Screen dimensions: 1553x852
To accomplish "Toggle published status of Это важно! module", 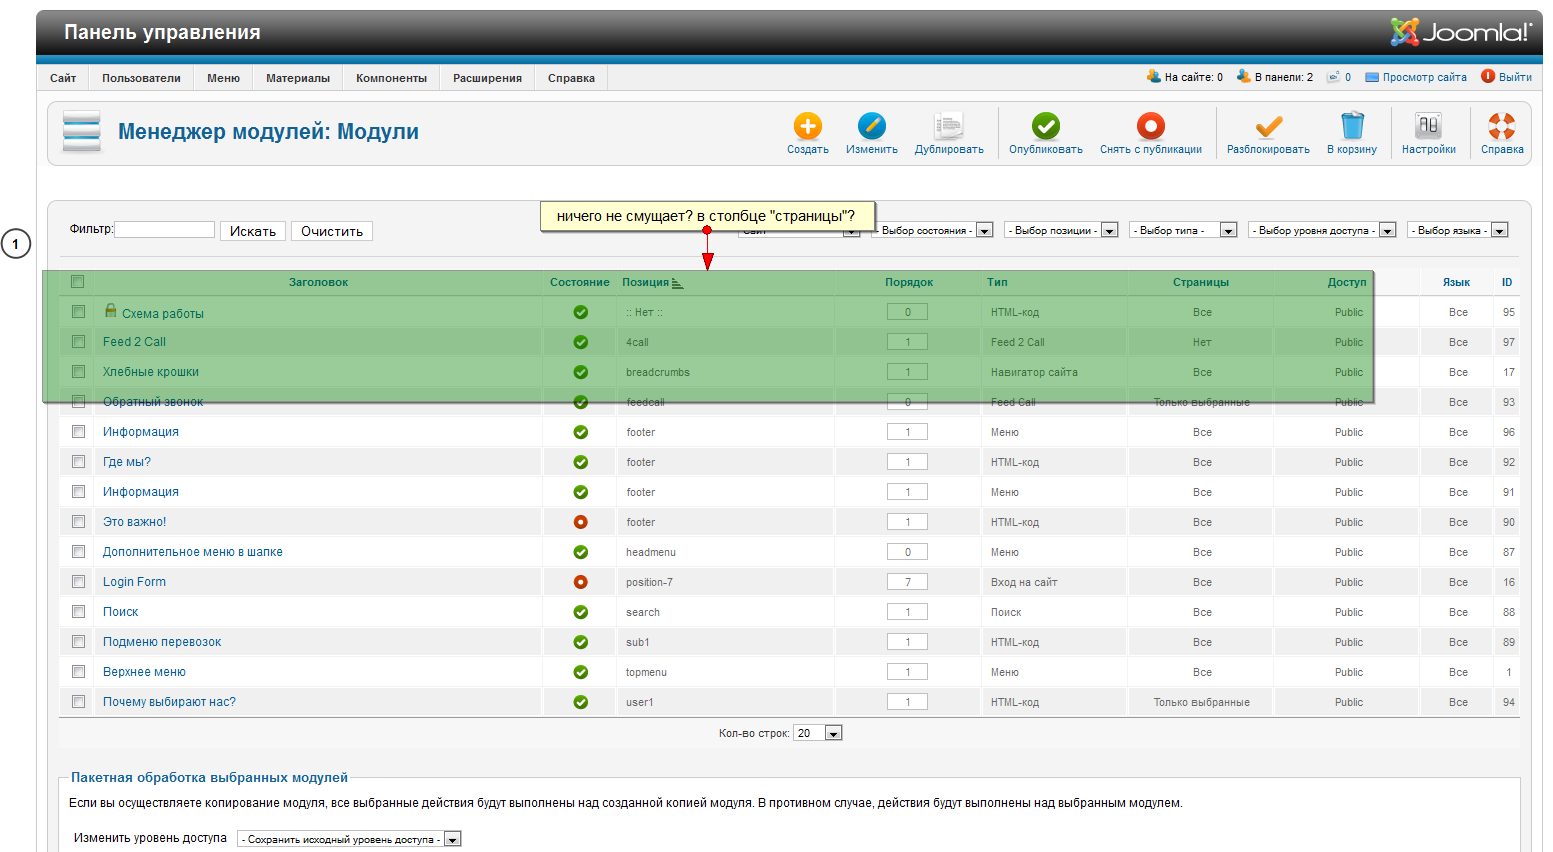I will [580, 522].
